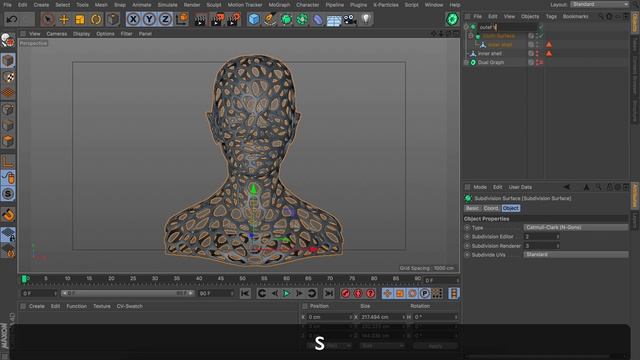Click the timeline at frame 45
The image size is (640, 360).
coord(221,279)
